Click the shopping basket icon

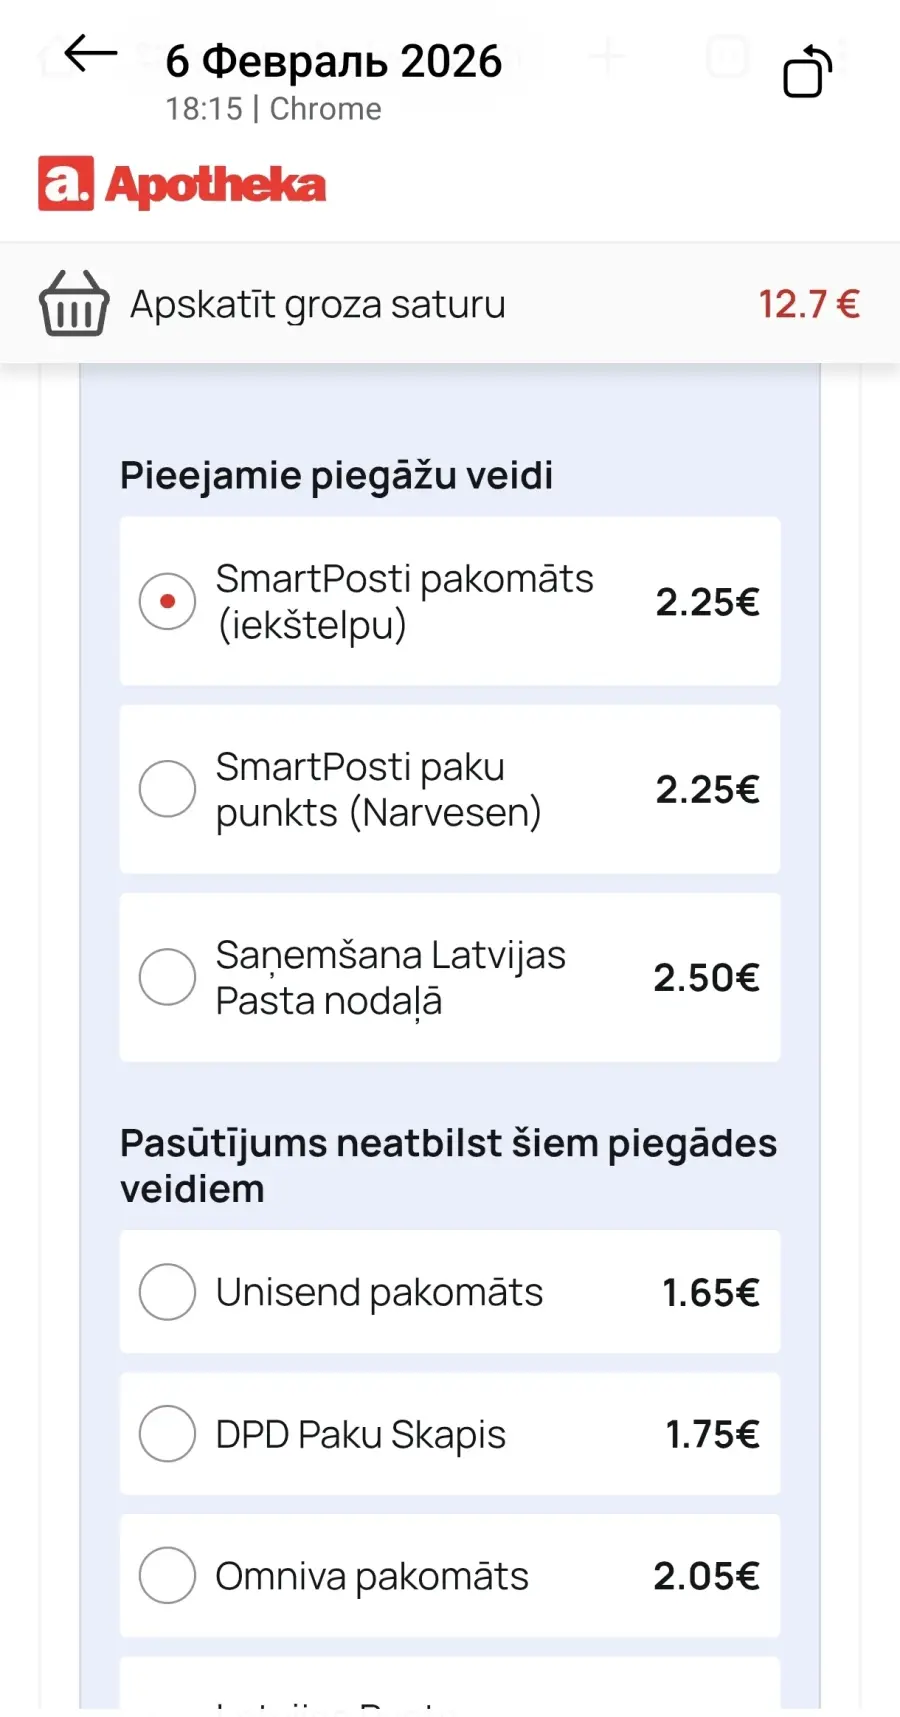pos(73,303)
